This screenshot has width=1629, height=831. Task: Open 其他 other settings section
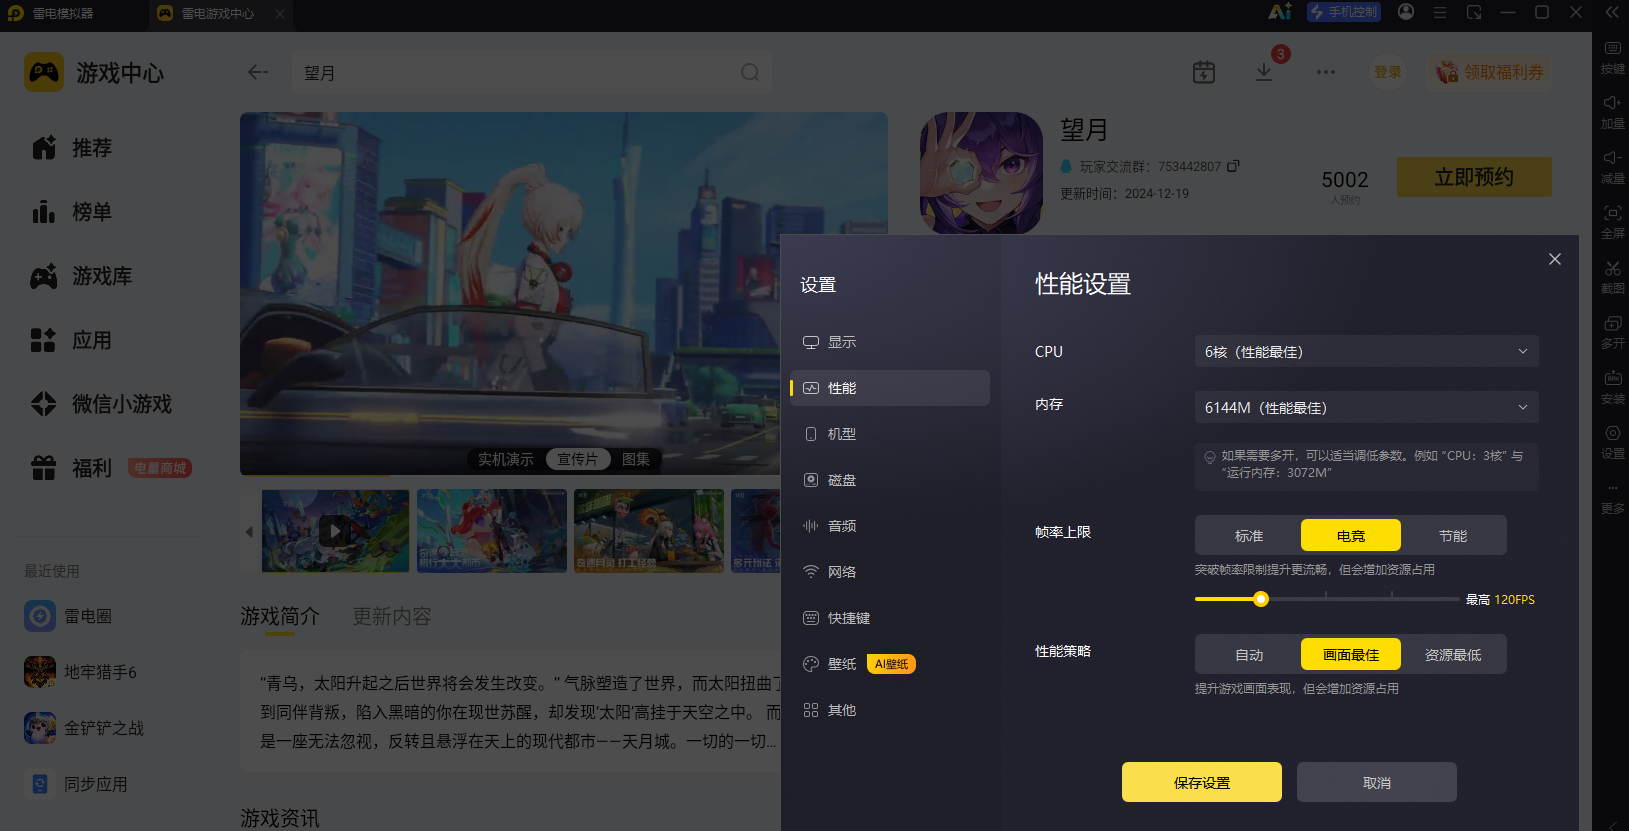(x=890, y=710)
